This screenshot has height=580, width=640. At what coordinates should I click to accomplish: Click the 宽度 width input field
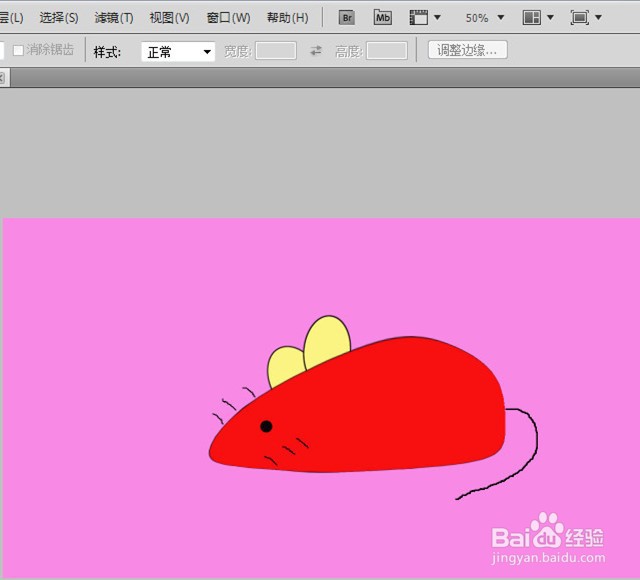click(x=276, y=51)
